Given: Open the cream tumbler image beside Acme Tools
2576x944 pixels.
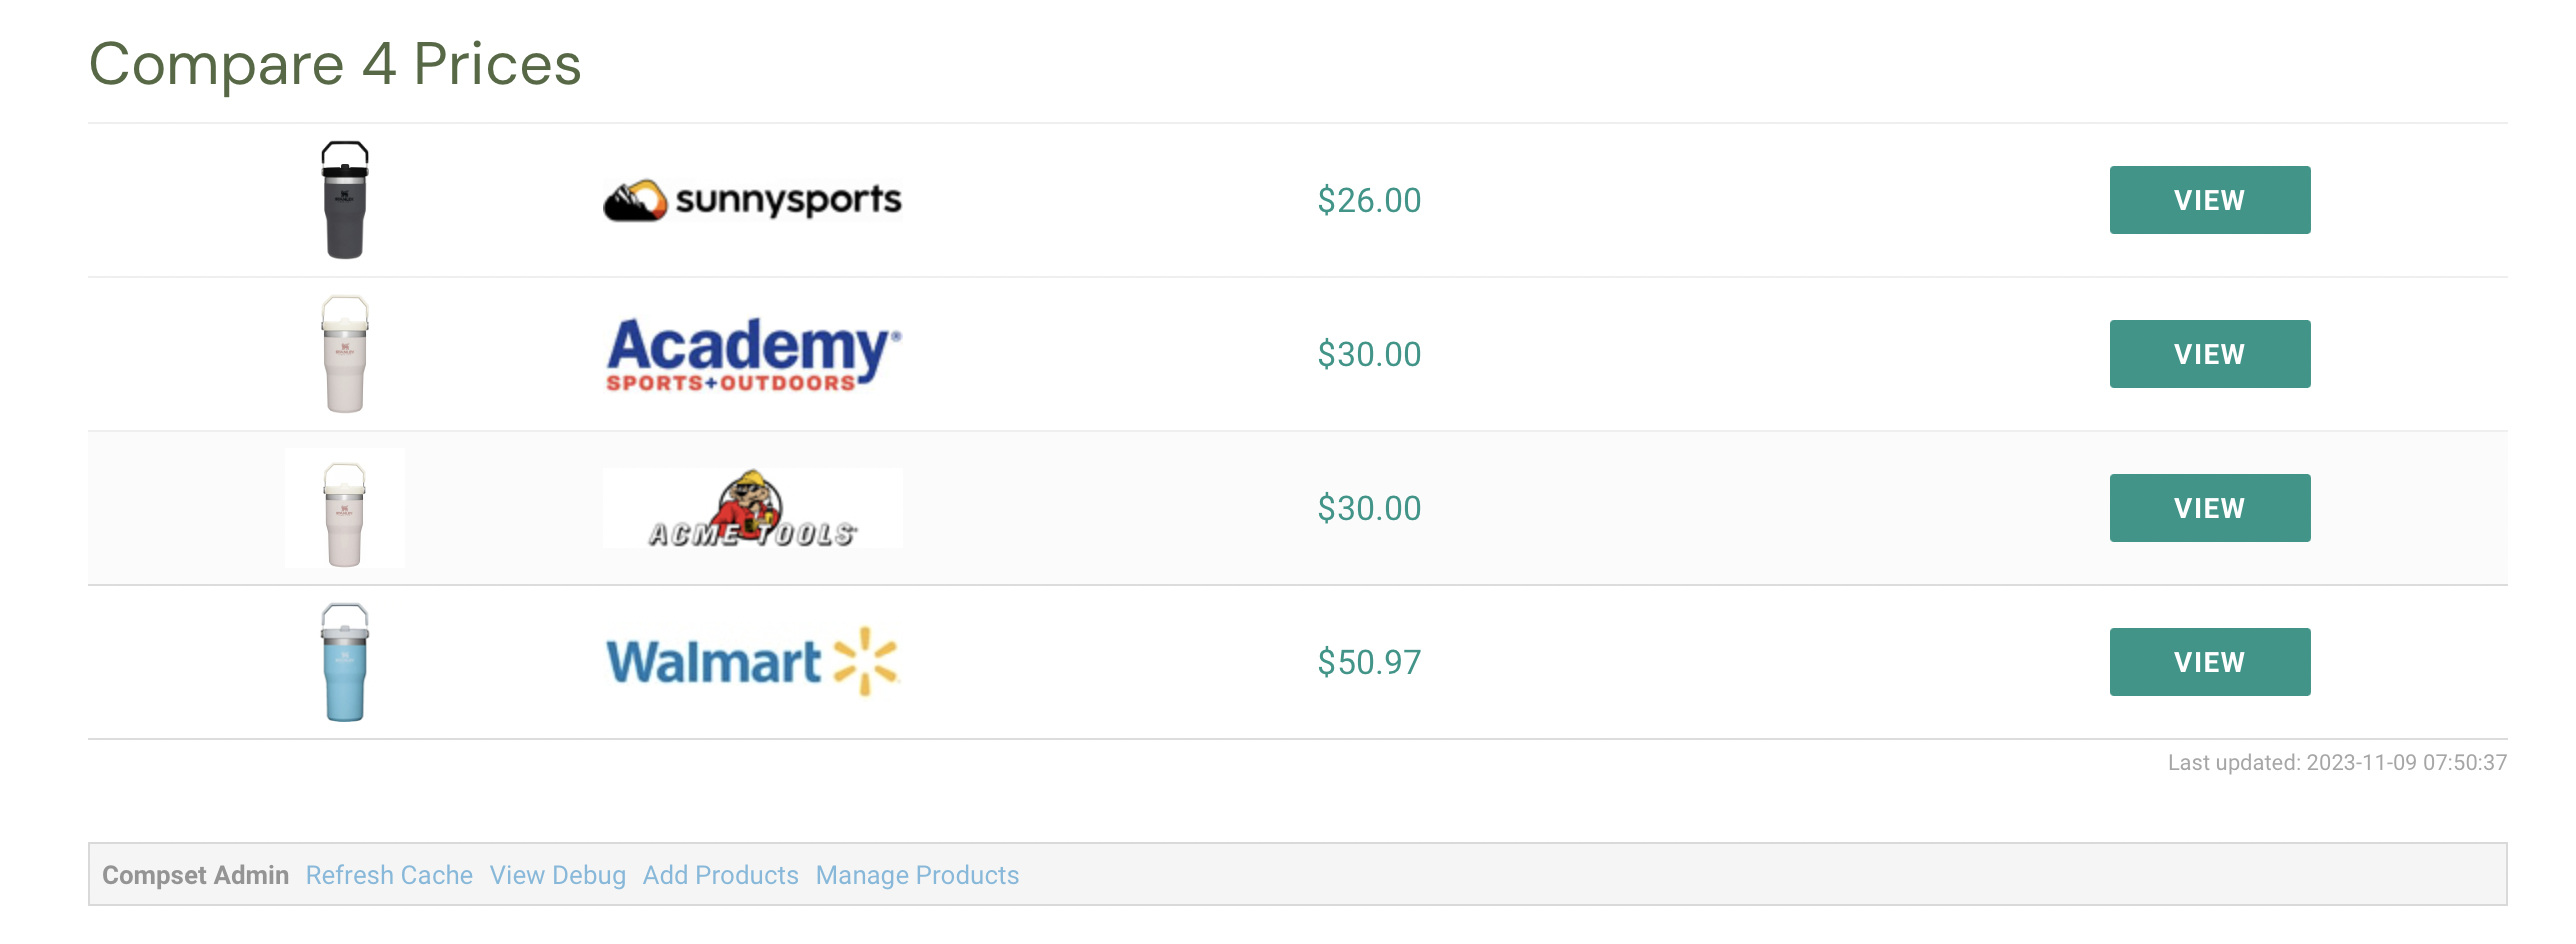Looking at the screenshot, I should click(x=345, y=508).
